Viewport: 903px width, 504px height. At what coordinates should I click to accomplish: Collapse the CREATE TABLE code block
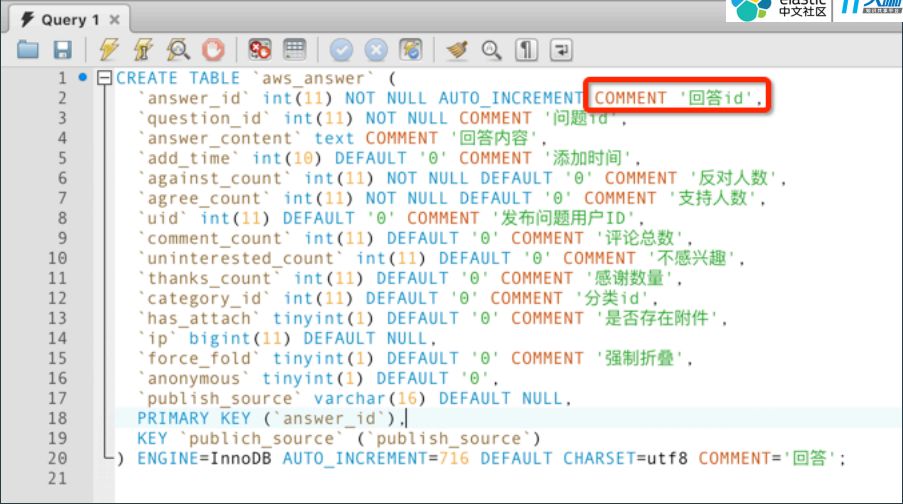(104, 78)
